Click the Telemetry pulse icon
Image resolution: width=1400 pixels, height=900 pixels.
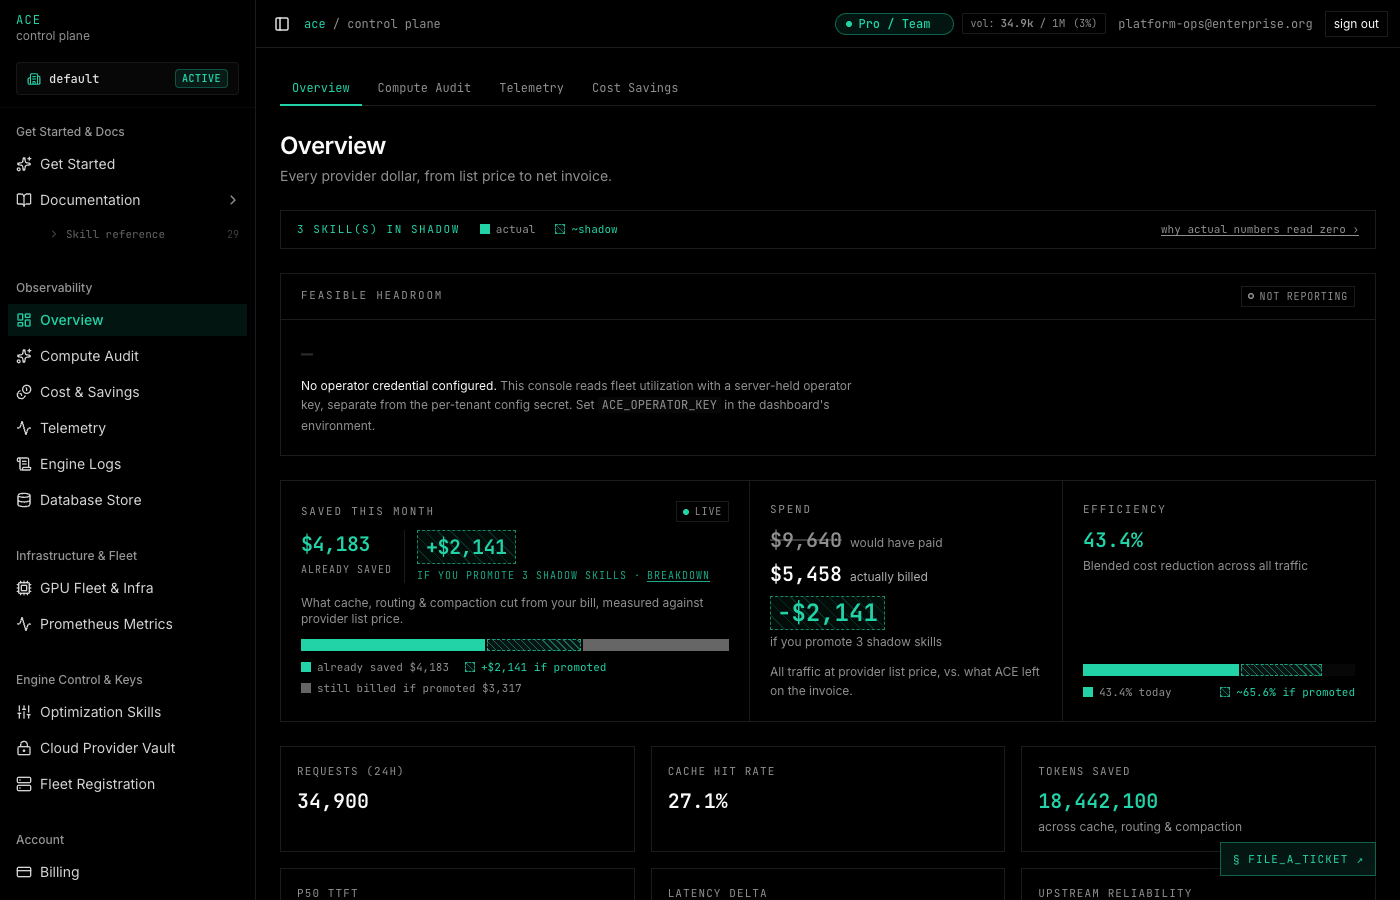pyautogui.click(x=24, y=428)
